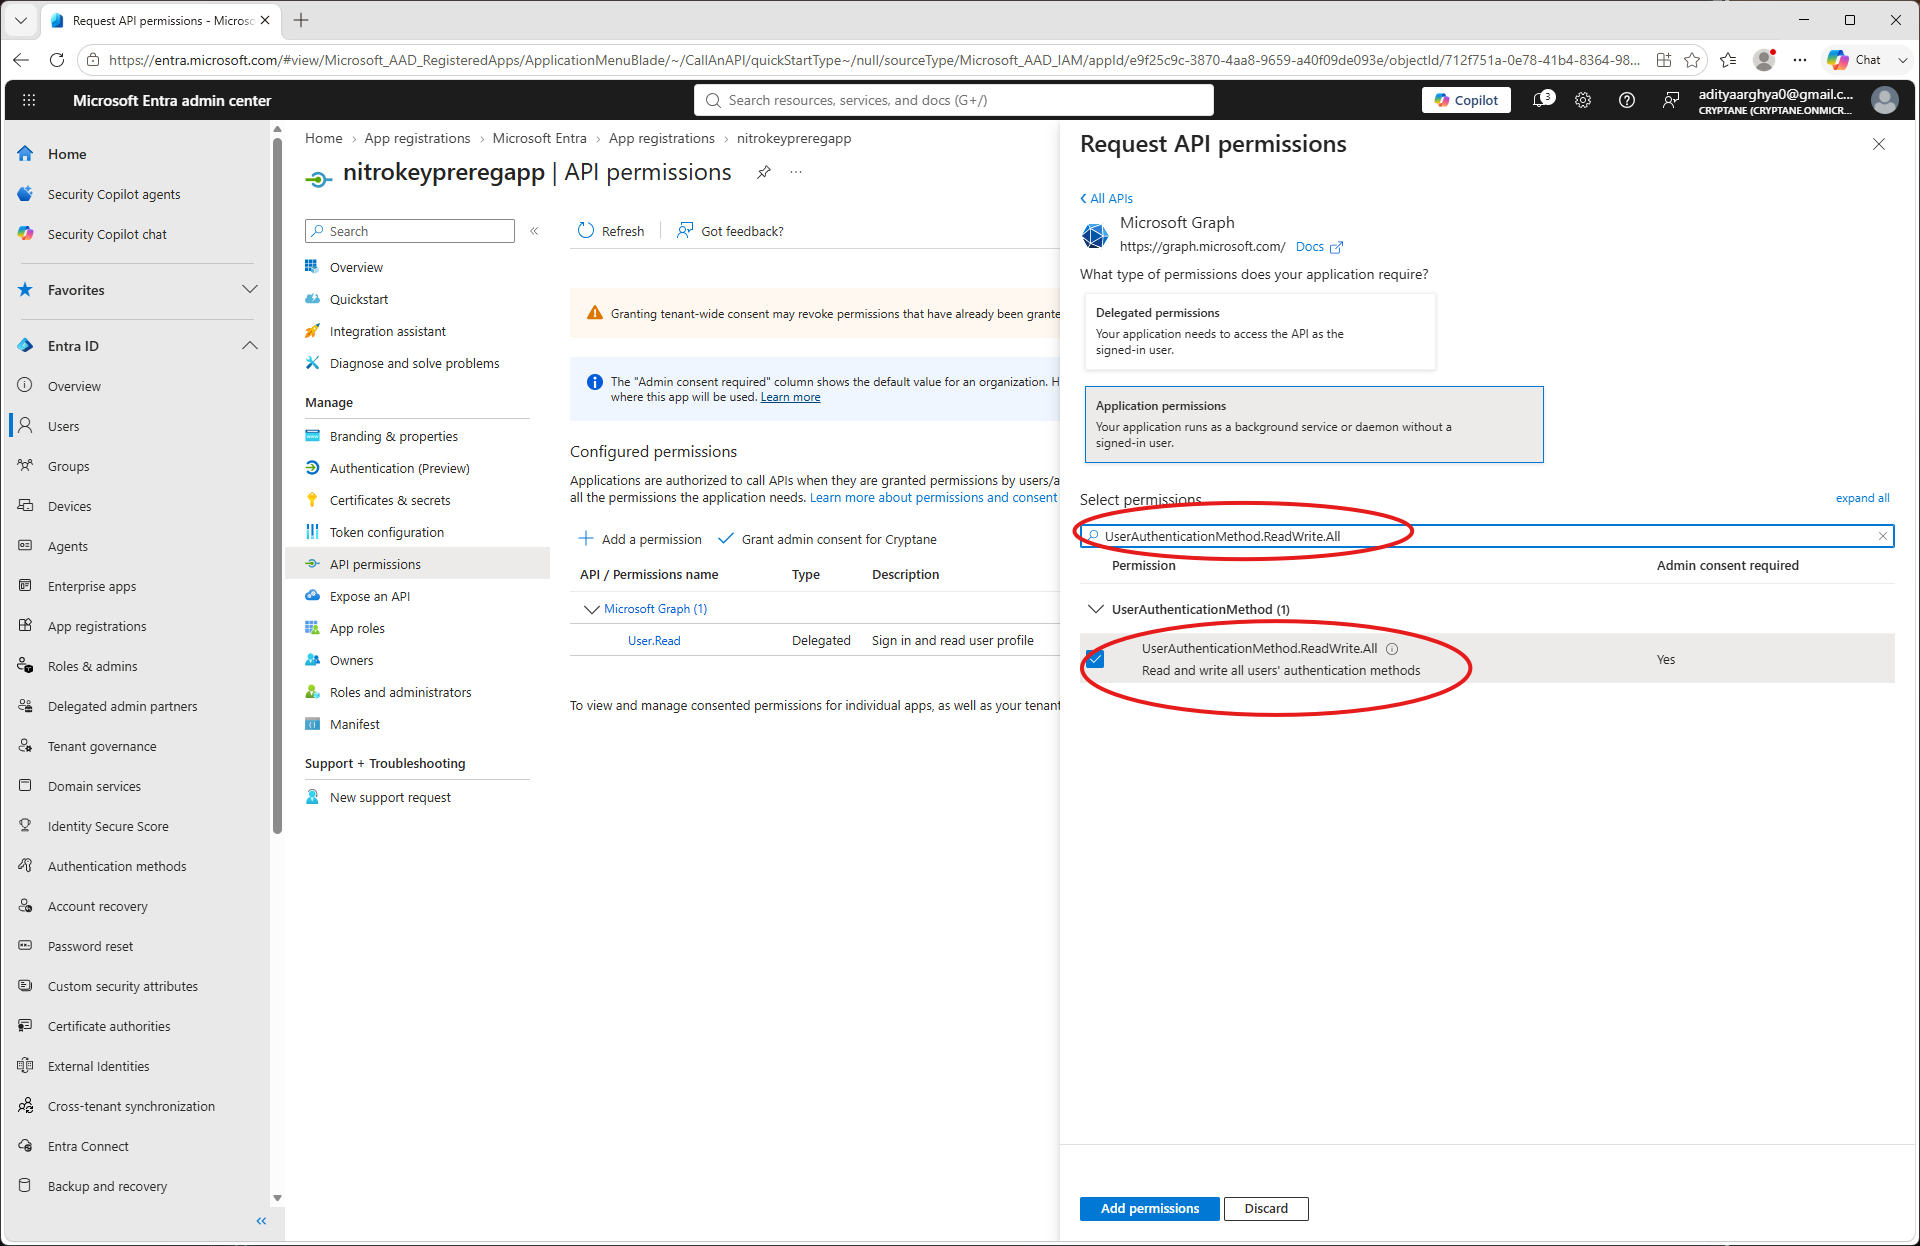Click the feedback person icon in header
Screen dimensions: 1920x1246
pos(1671,100)
